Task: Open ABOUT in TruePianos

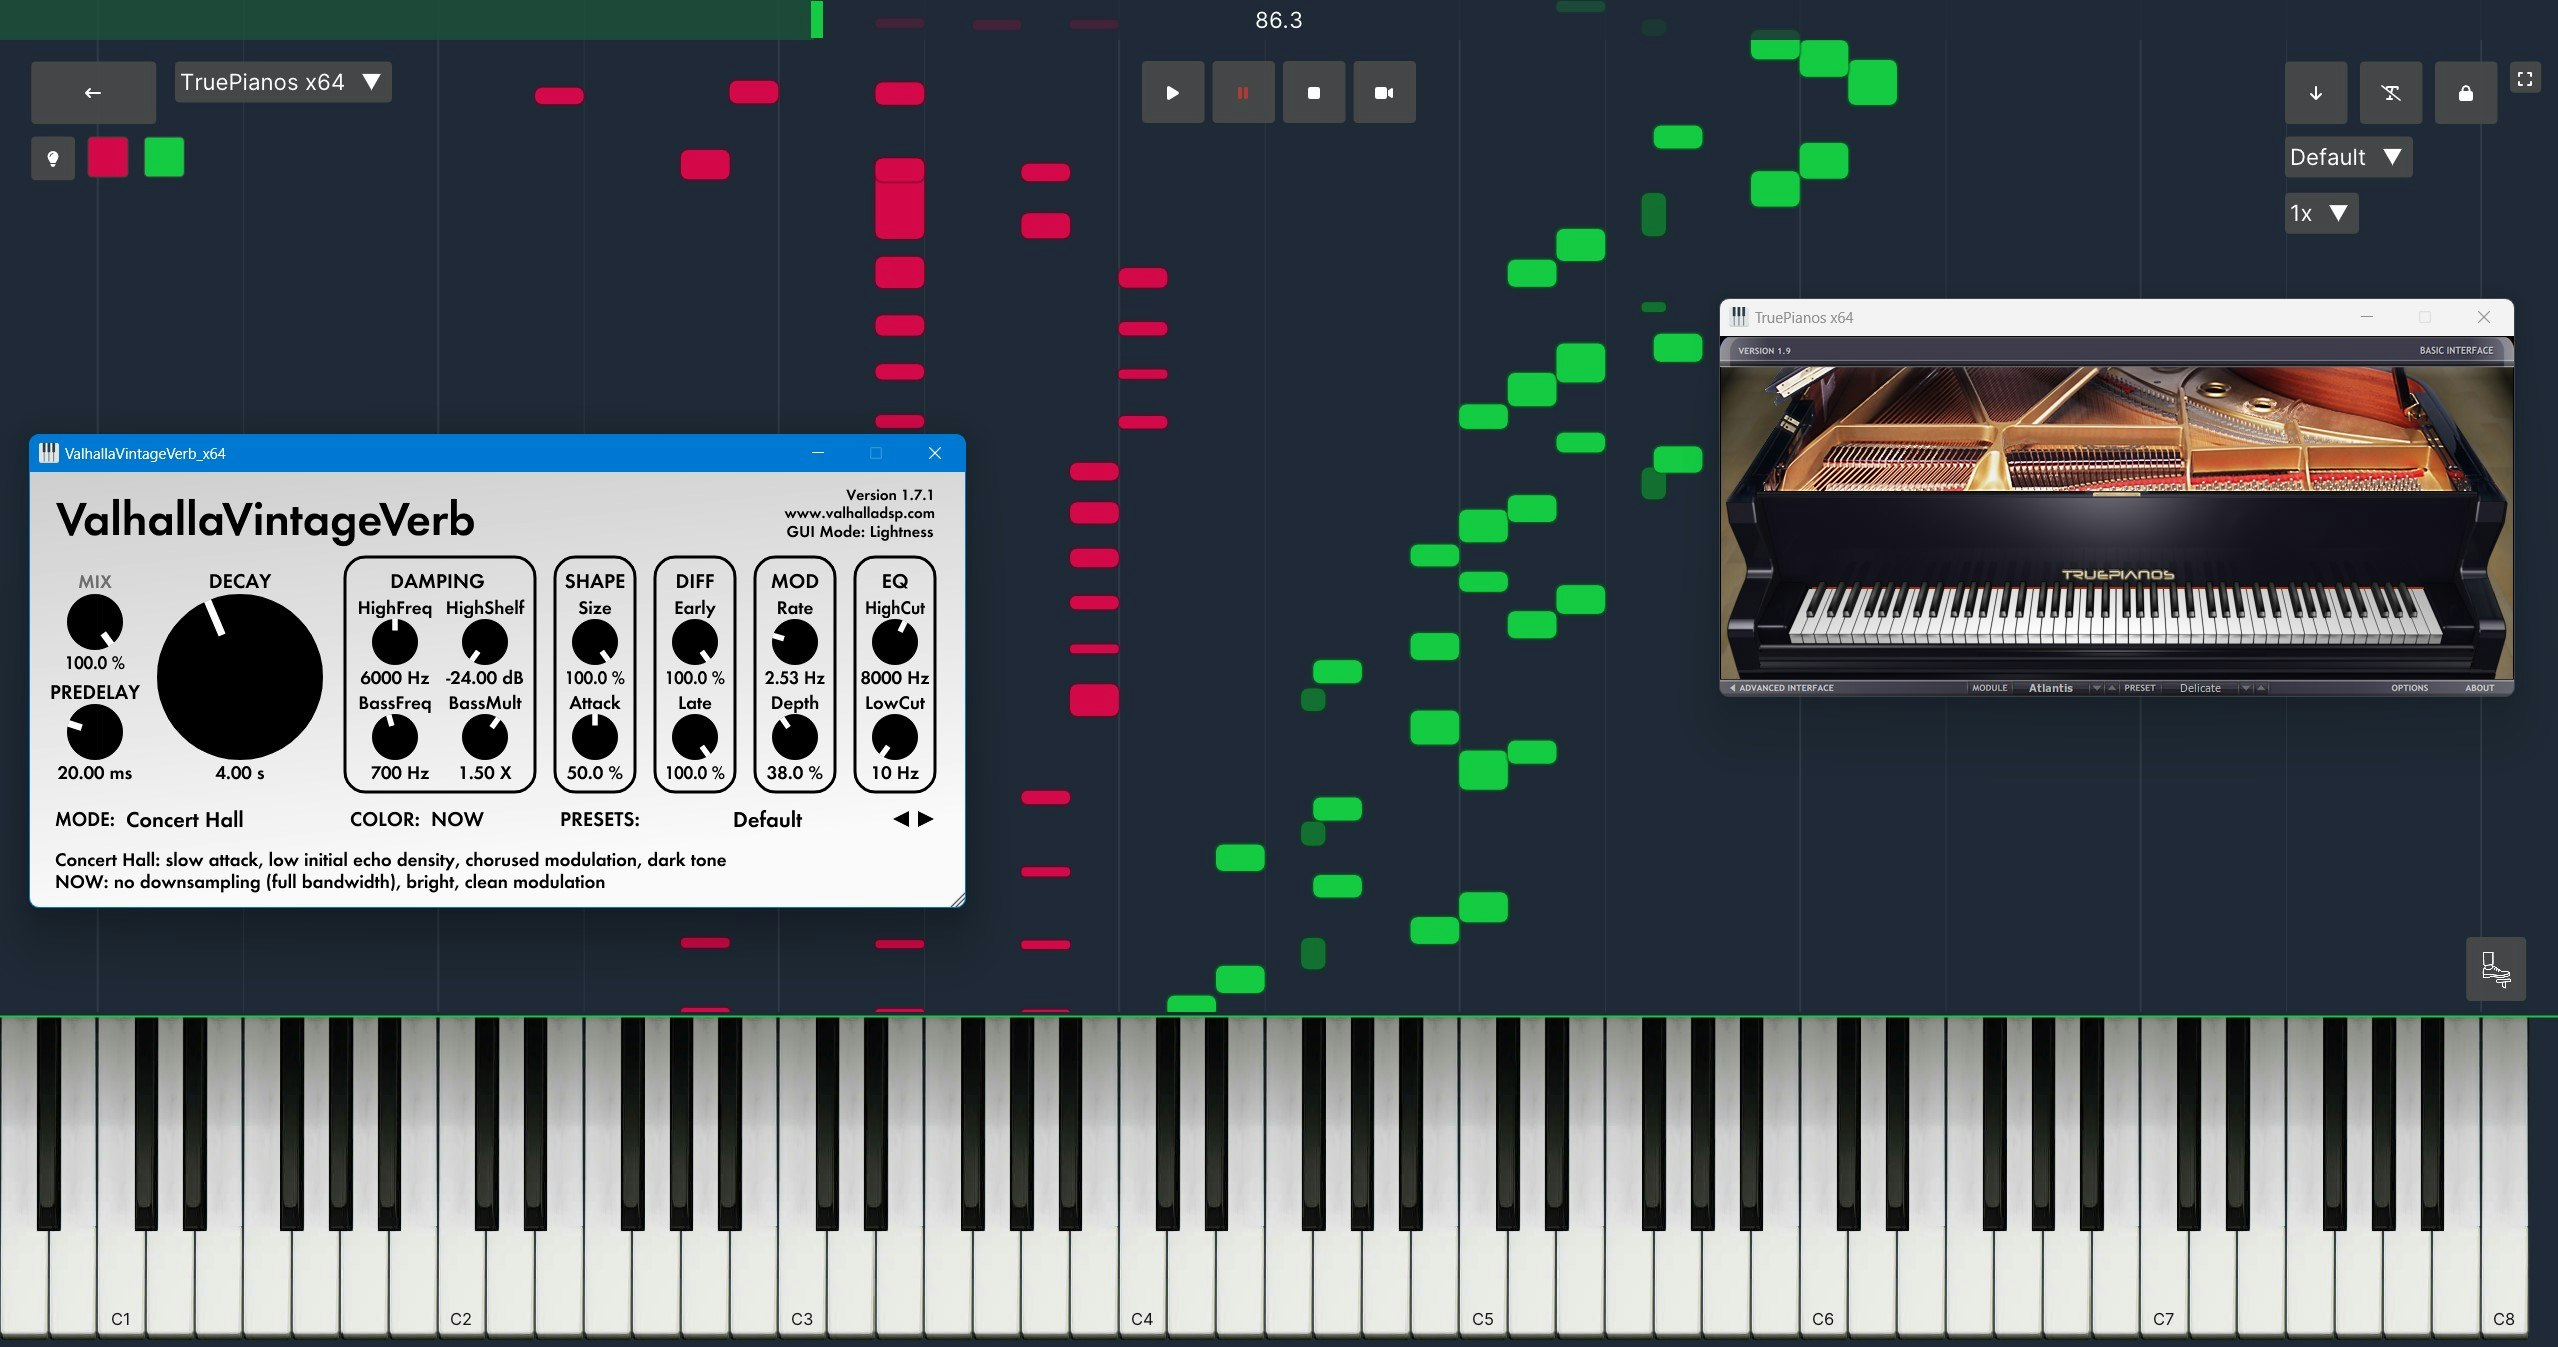Action: [2479, 688]
